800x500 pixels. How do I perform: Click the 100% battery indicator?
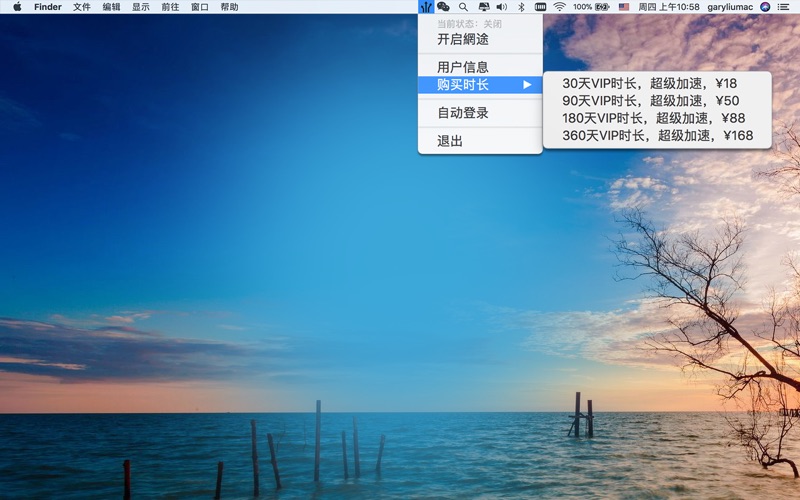tap(591, 7)
